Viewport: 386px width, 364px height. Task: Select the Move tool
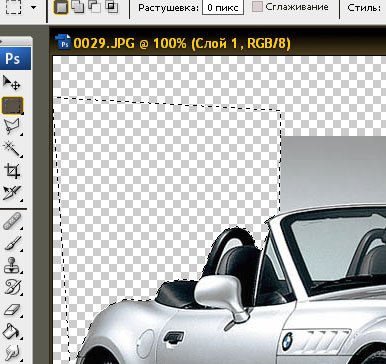pyautogui.click(x=12, y=83)
